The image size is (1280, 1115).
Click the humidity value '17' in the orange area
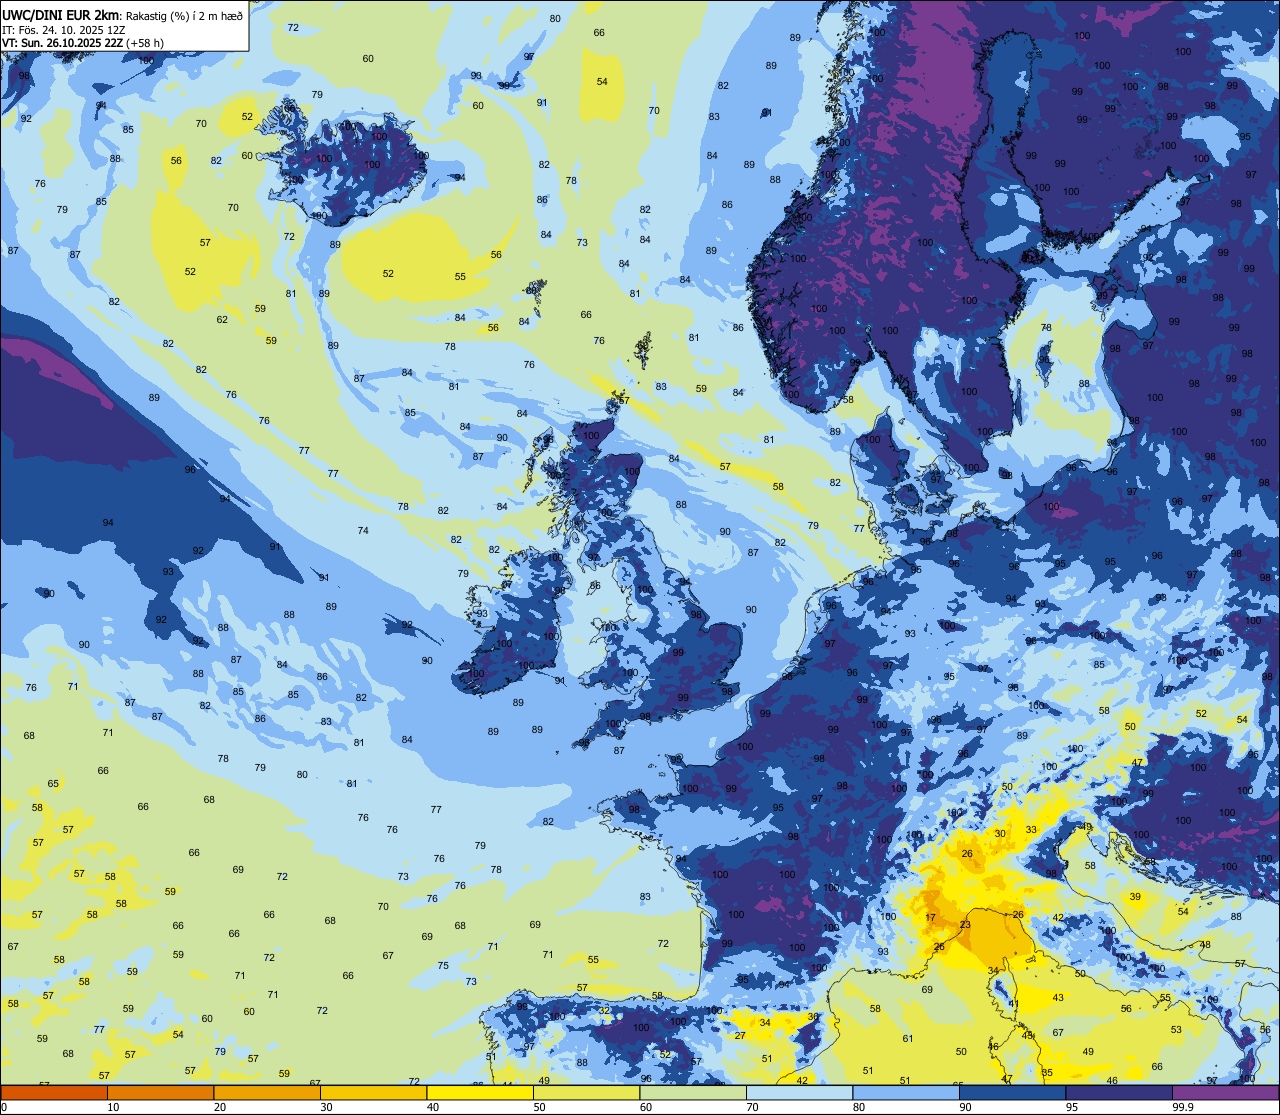pos(930,918)
